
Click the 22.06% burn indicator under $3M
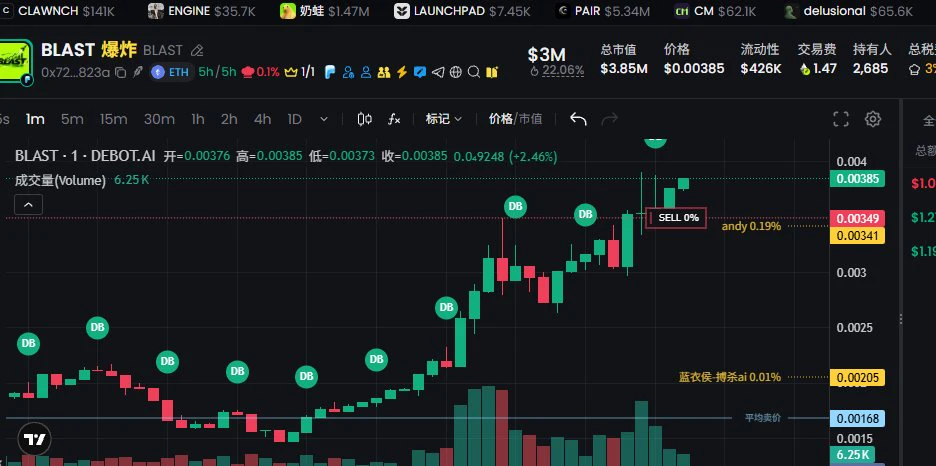557,70
